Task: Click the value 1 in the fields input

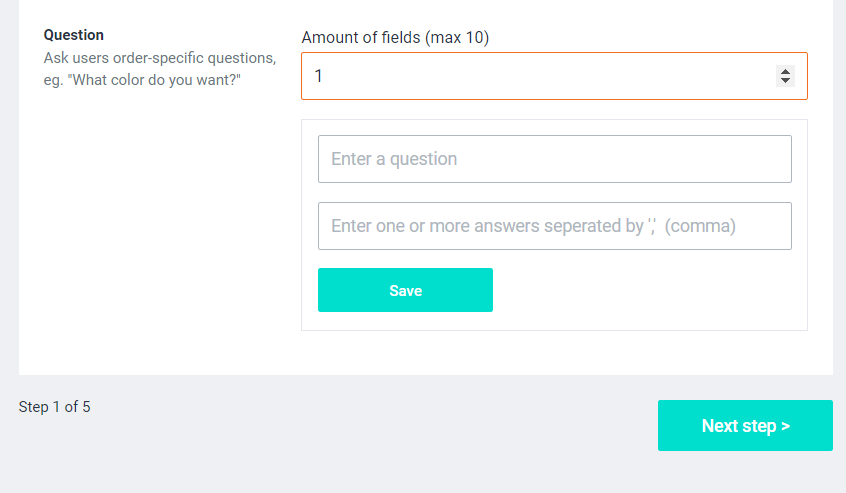Action: pos(319,76)
